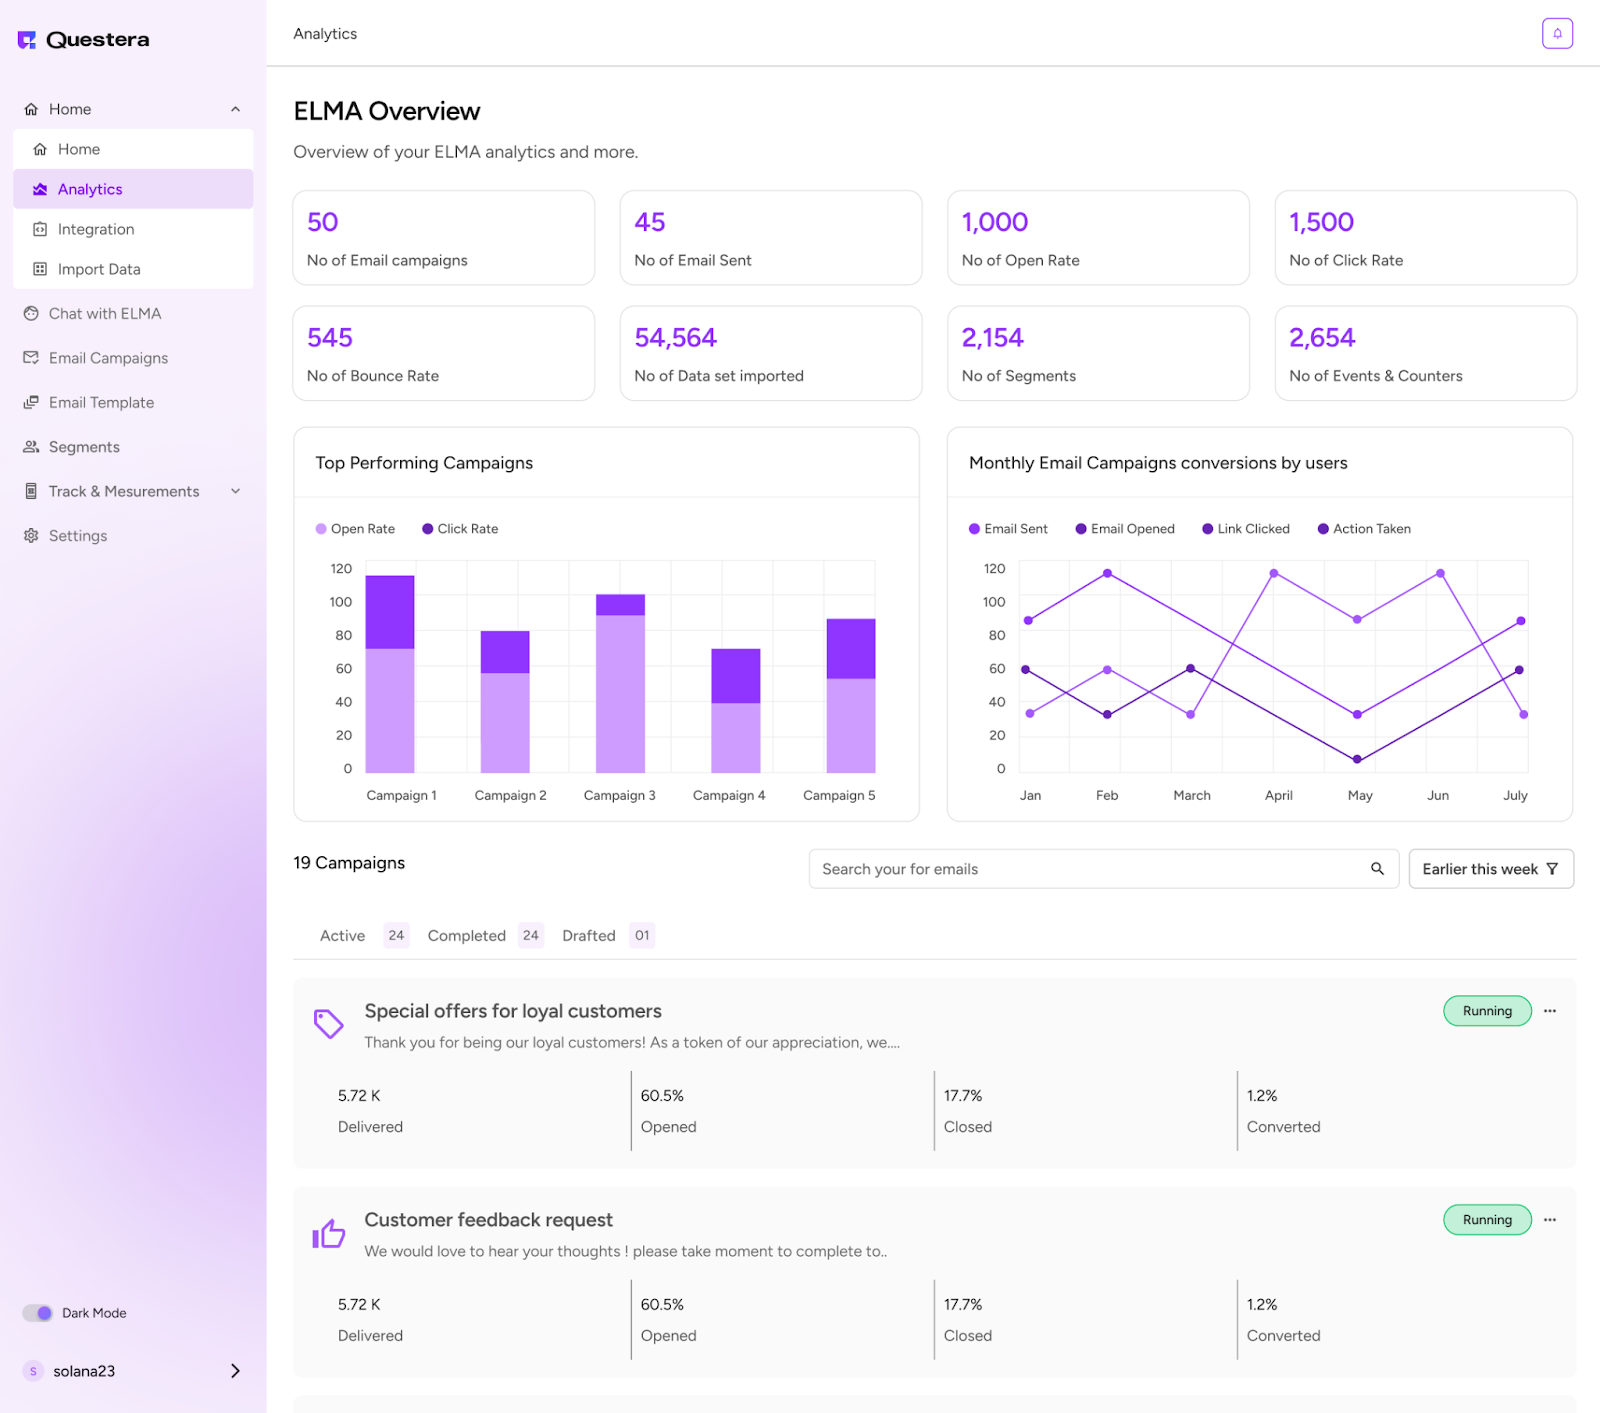Toggle Open Rate legend in bar chart
1600x1413 pixels.
pos(355,529)
